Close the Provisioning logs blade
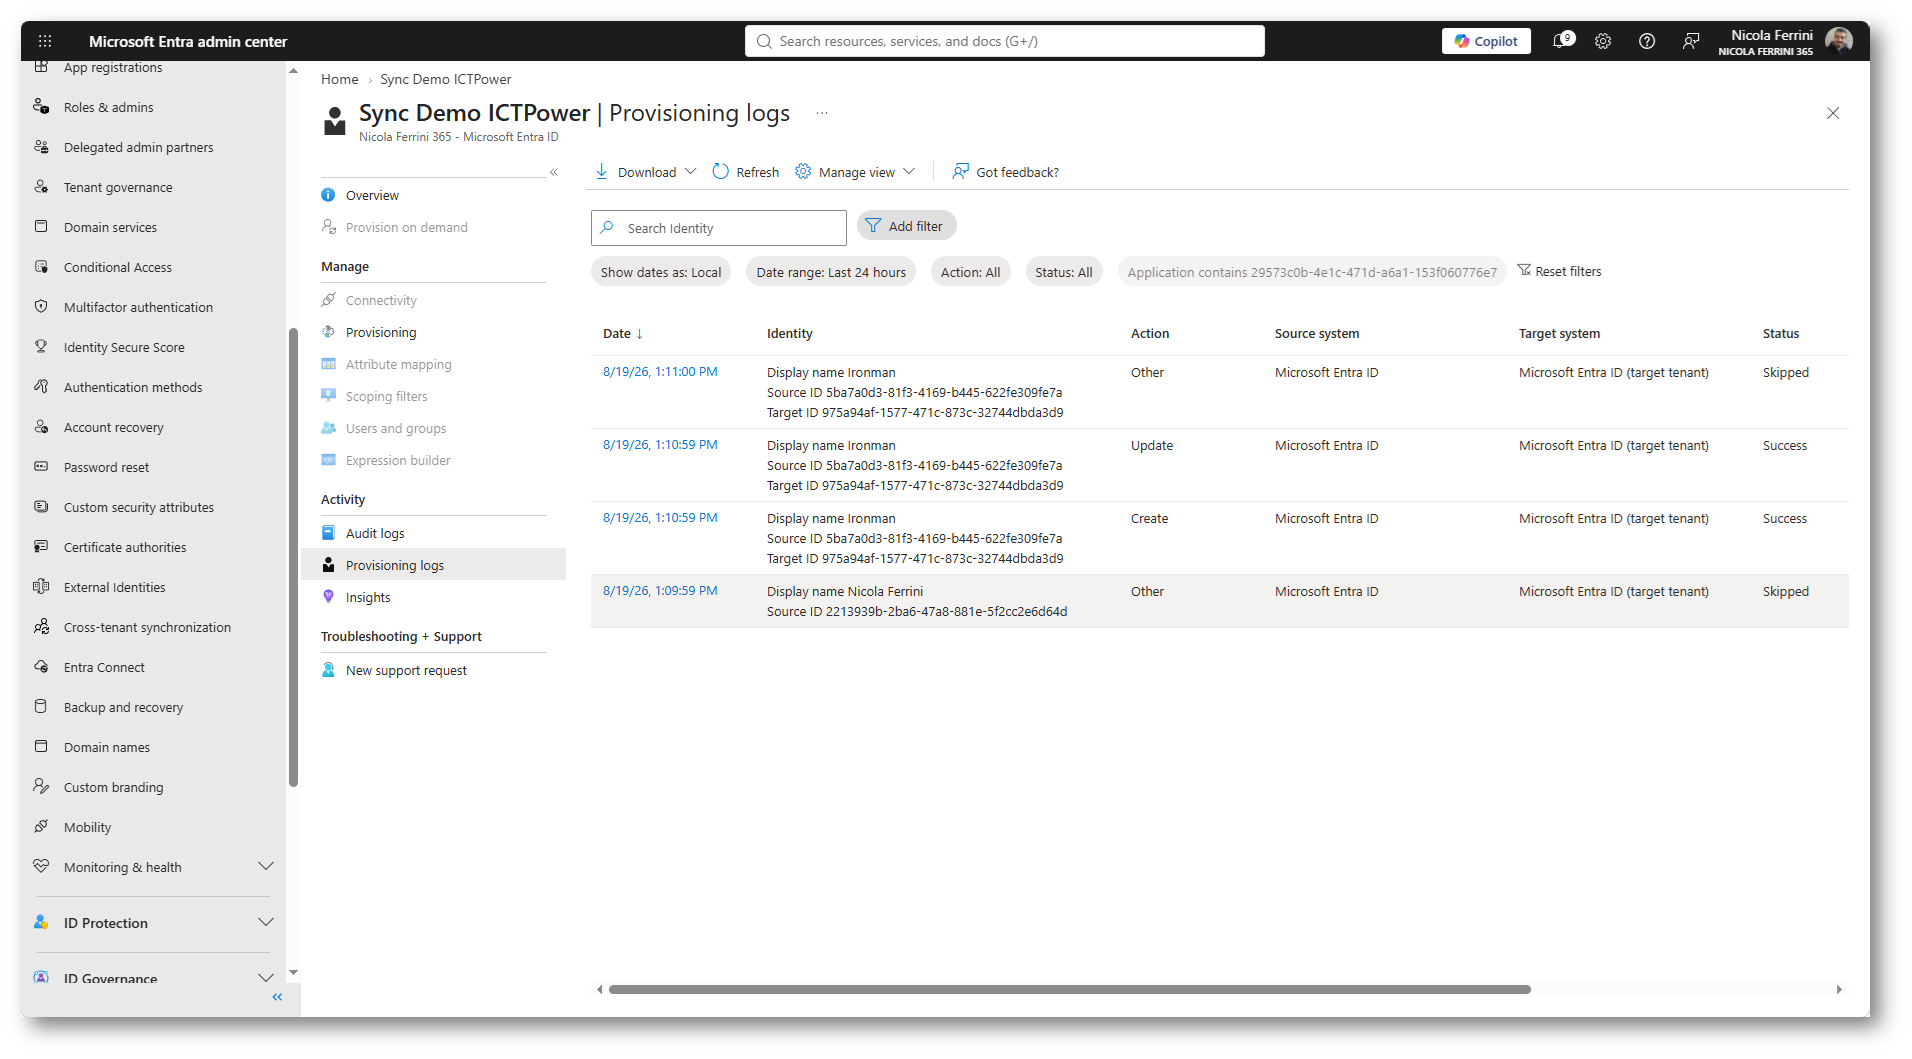 point(1833,113)
